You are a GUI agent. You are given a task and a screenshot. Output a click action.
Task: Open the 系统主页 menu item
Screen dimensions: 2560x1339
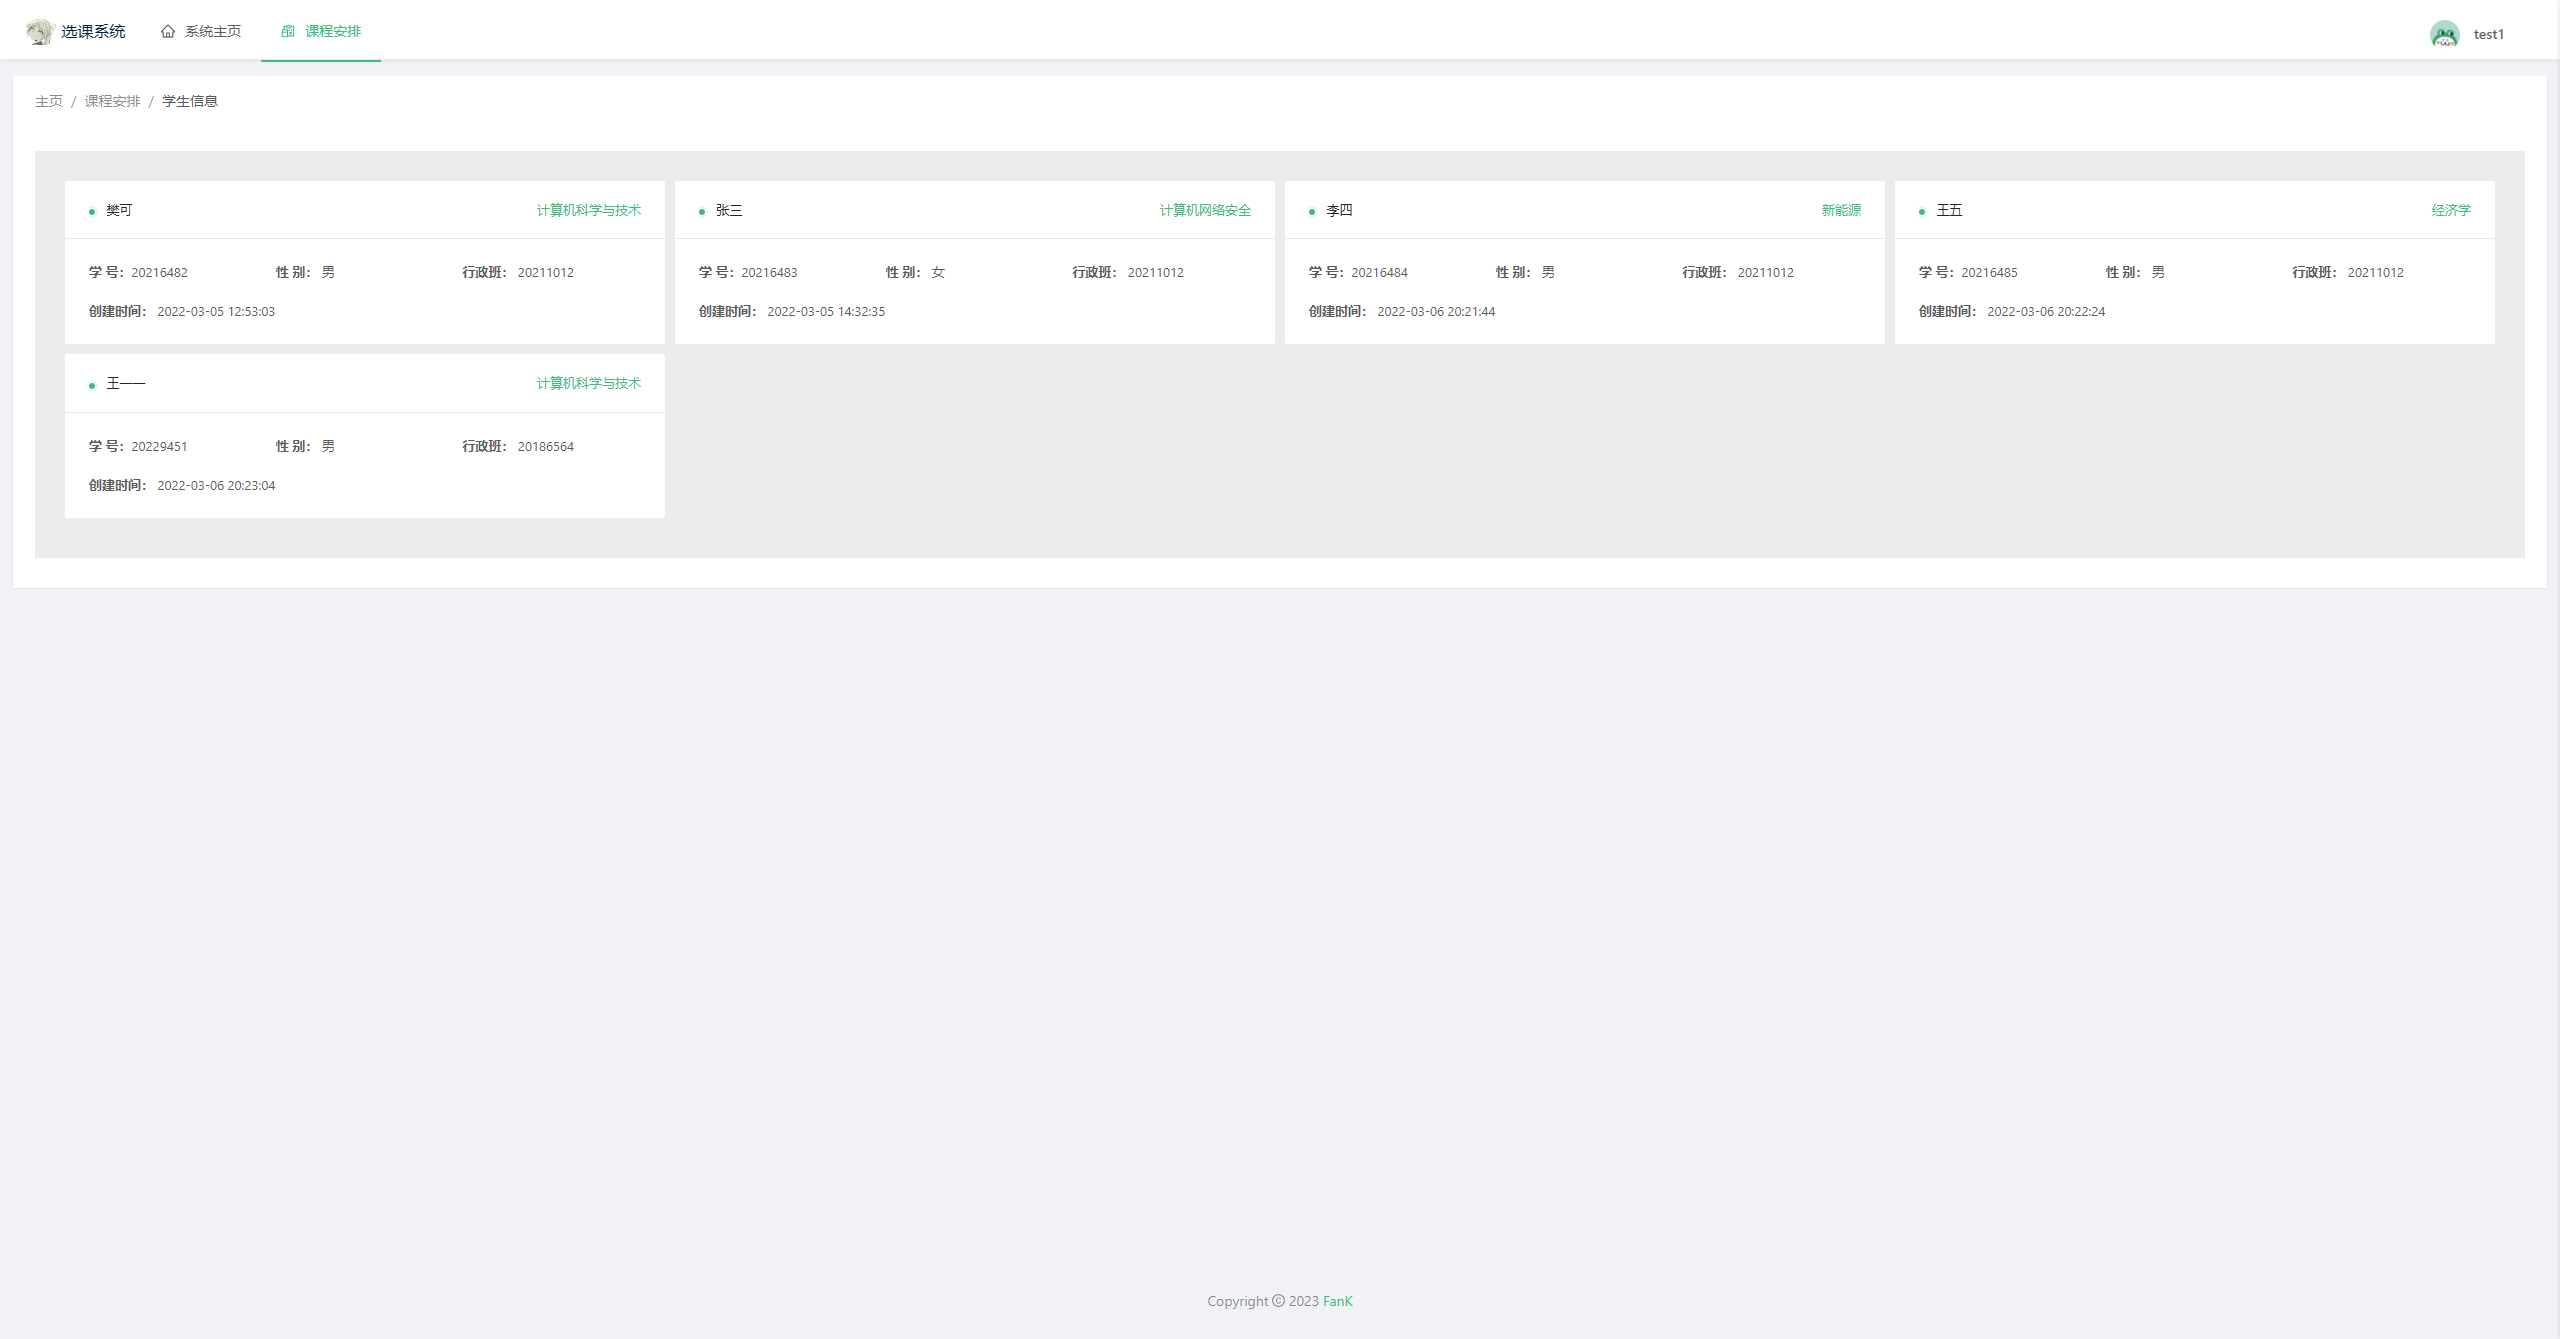(212, 32)
